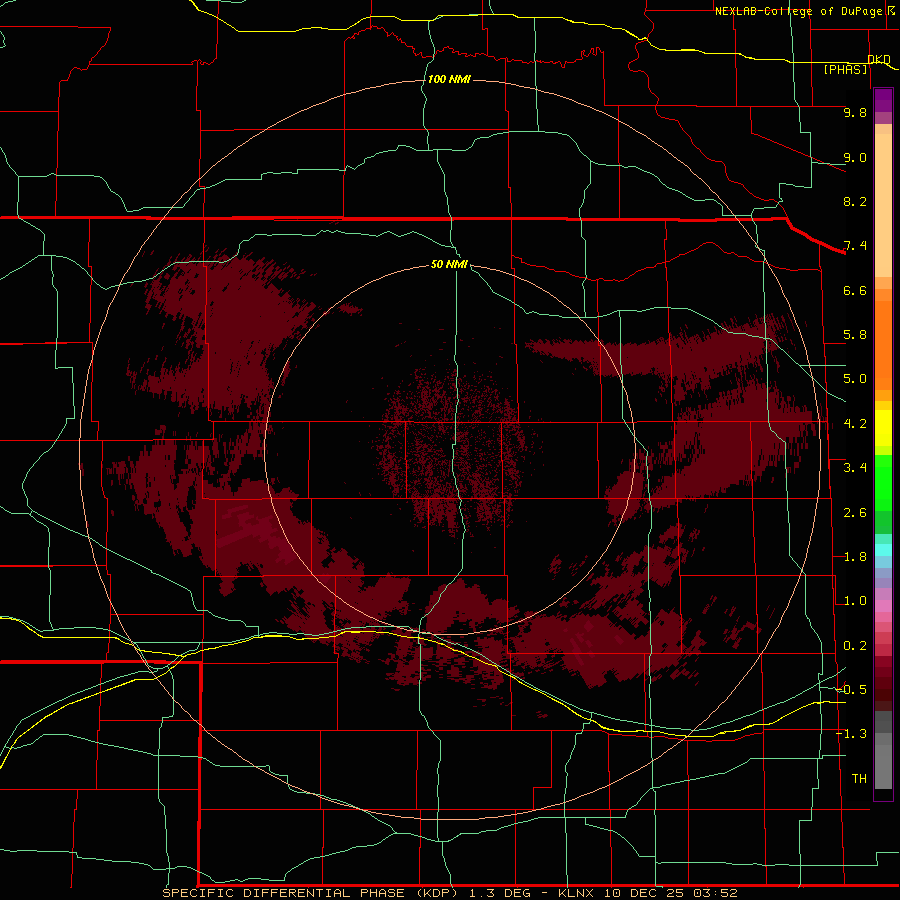Click the 1.8 legend value
This screenshot has height=900, width=900.
(855, 557)
